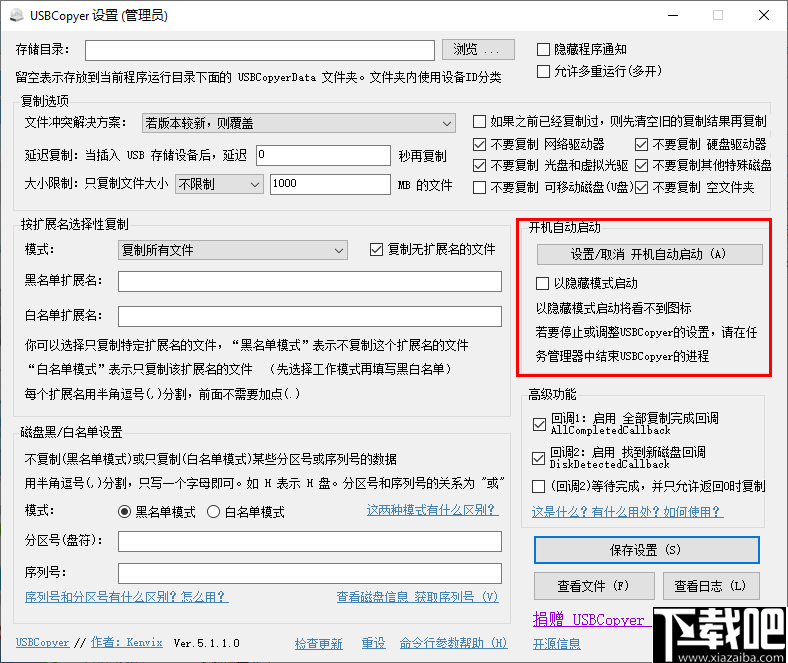The image size is (788, 663).
Task: Click the 浏览 browse button
Action: click(478, 49)
